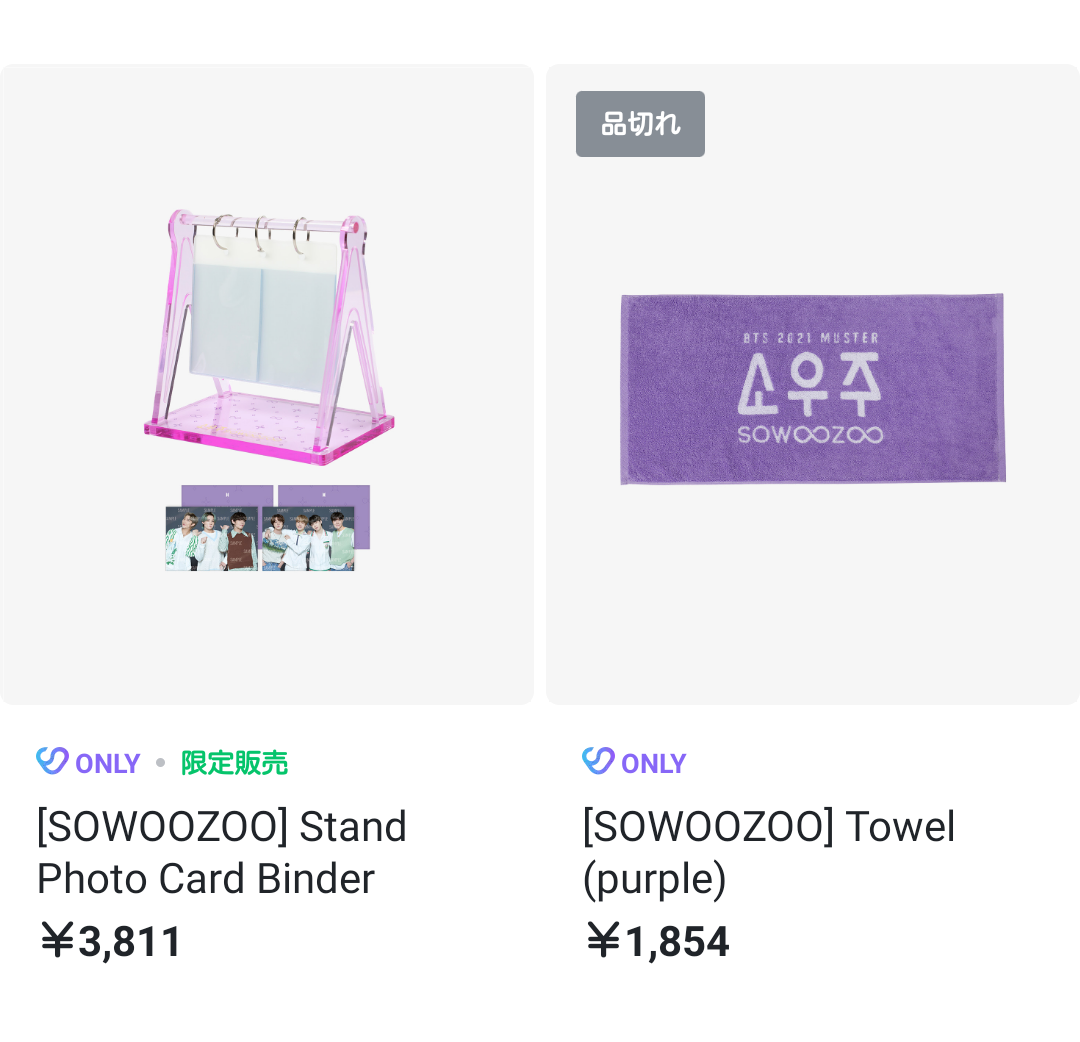
Task: Tap the 品切れ sold-out badge
Action: [x=640, y=124]
